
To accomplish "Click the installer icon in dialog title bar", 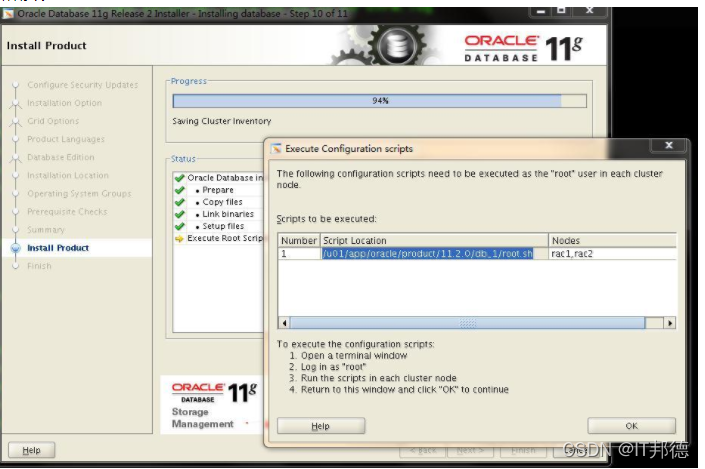I will tap(276, 148).
